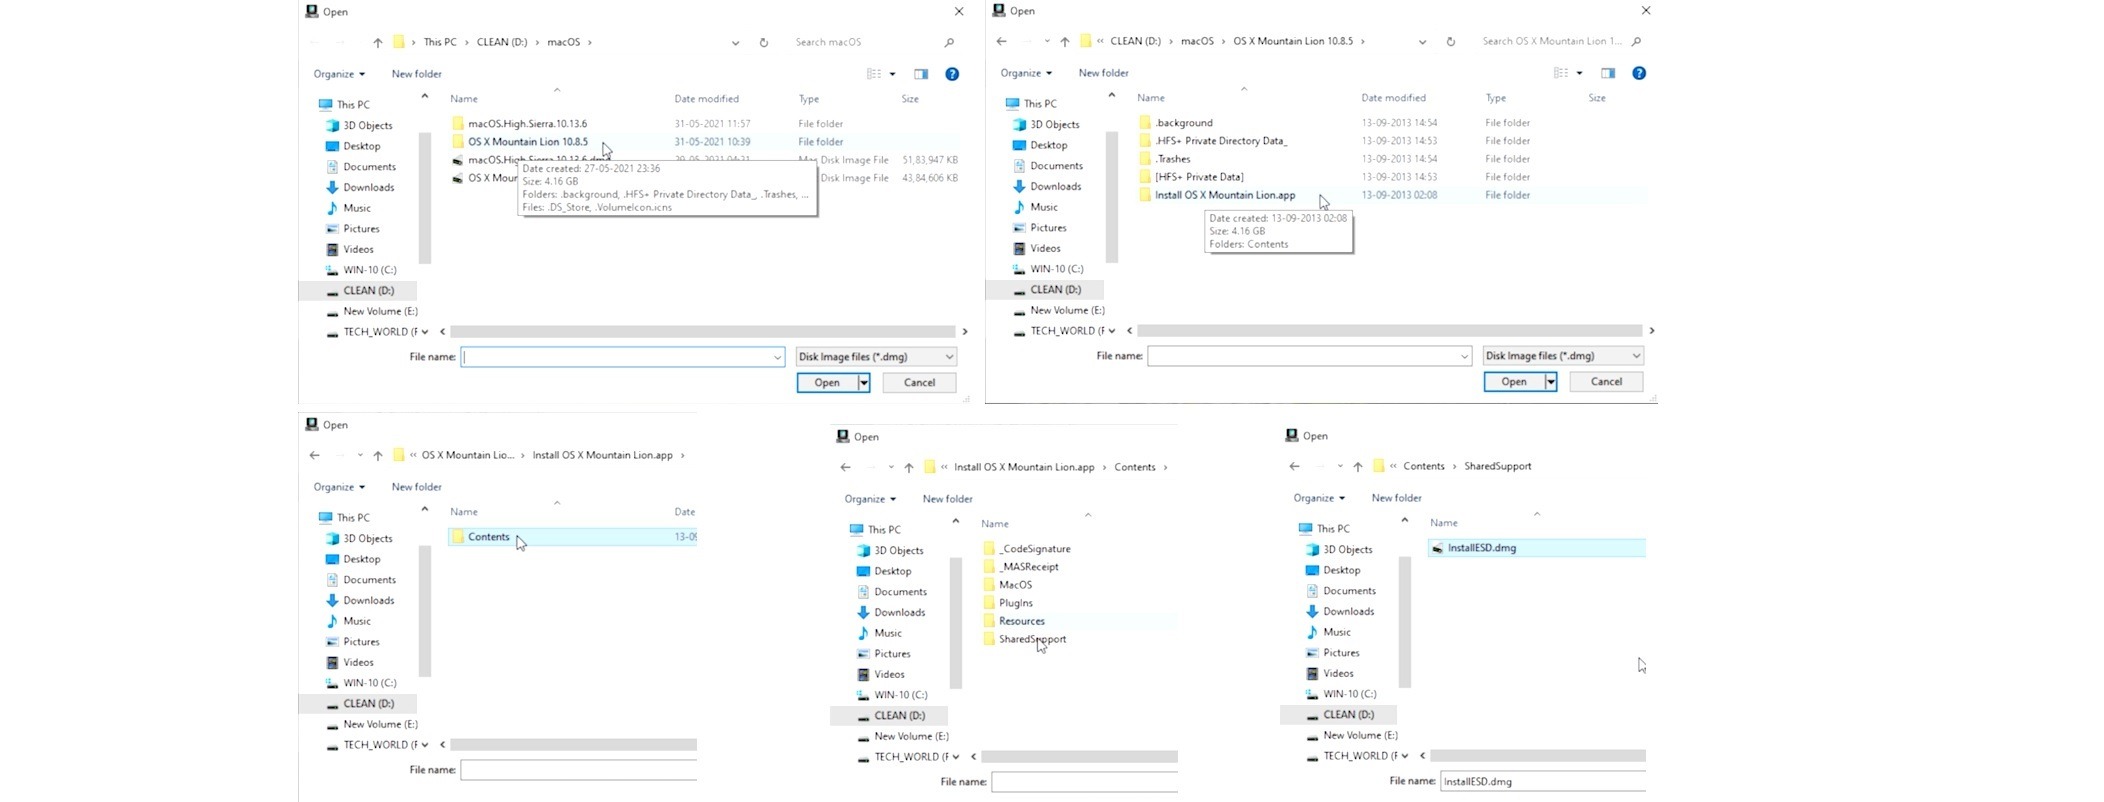2104x802 pixels.
Task: Click the Install OS X Mountain Lion.app breadcrumb in the Contents dialog
Action: [x=1024, y=467]
